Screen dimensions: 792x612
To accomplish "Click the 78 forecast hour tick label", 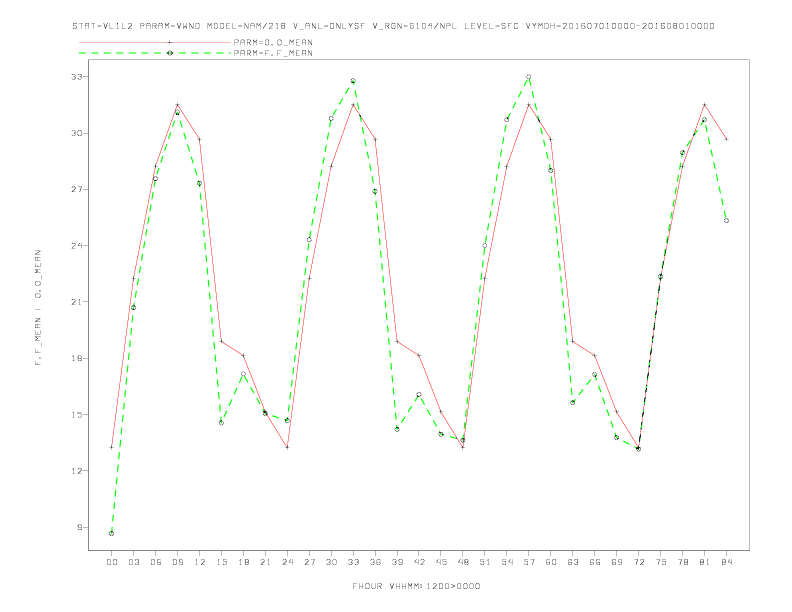I will pos(683,562).
